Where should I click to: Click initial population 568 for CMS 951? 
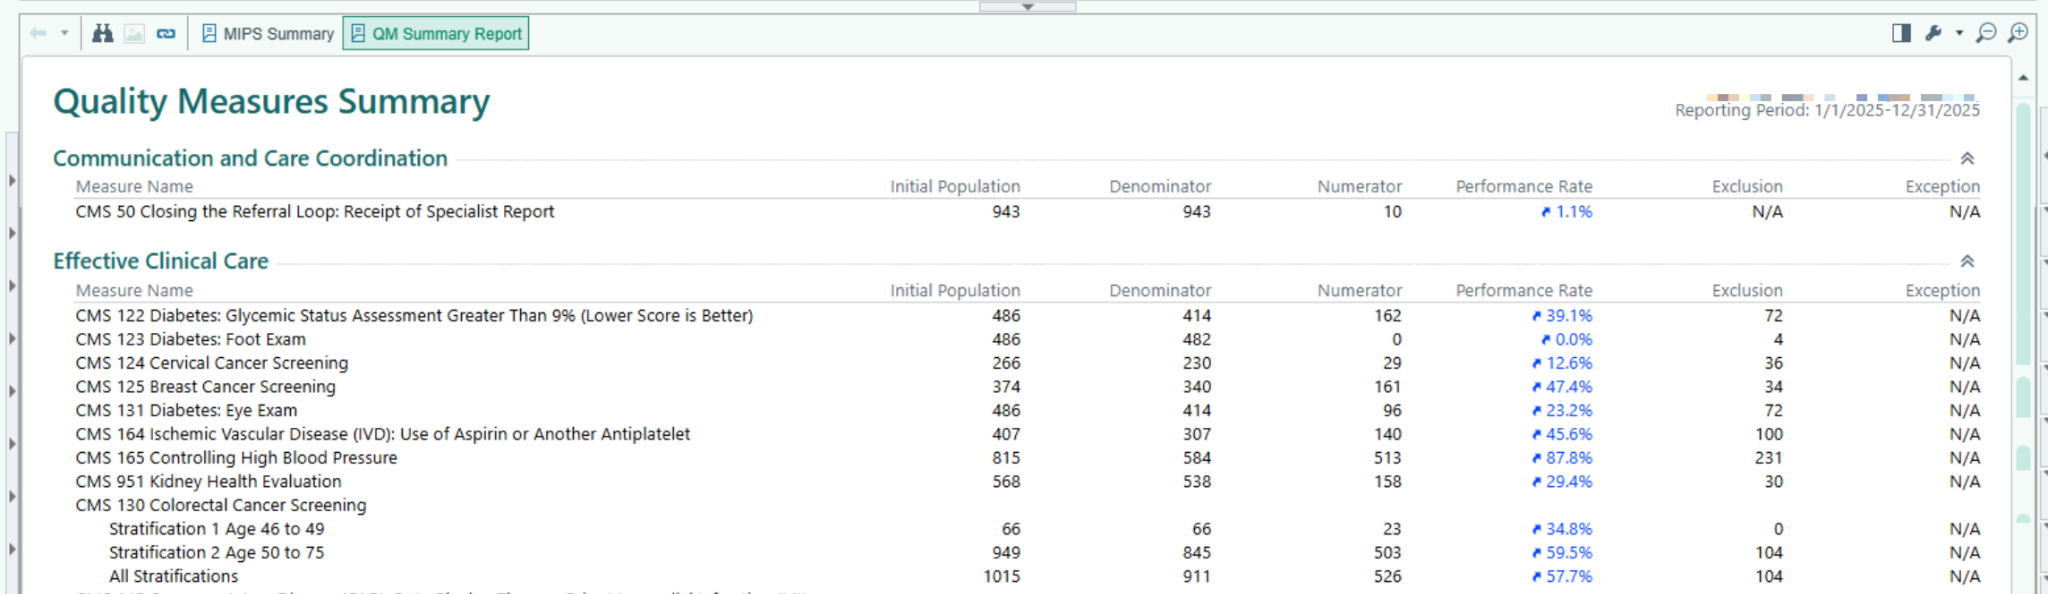point(1006,482)
